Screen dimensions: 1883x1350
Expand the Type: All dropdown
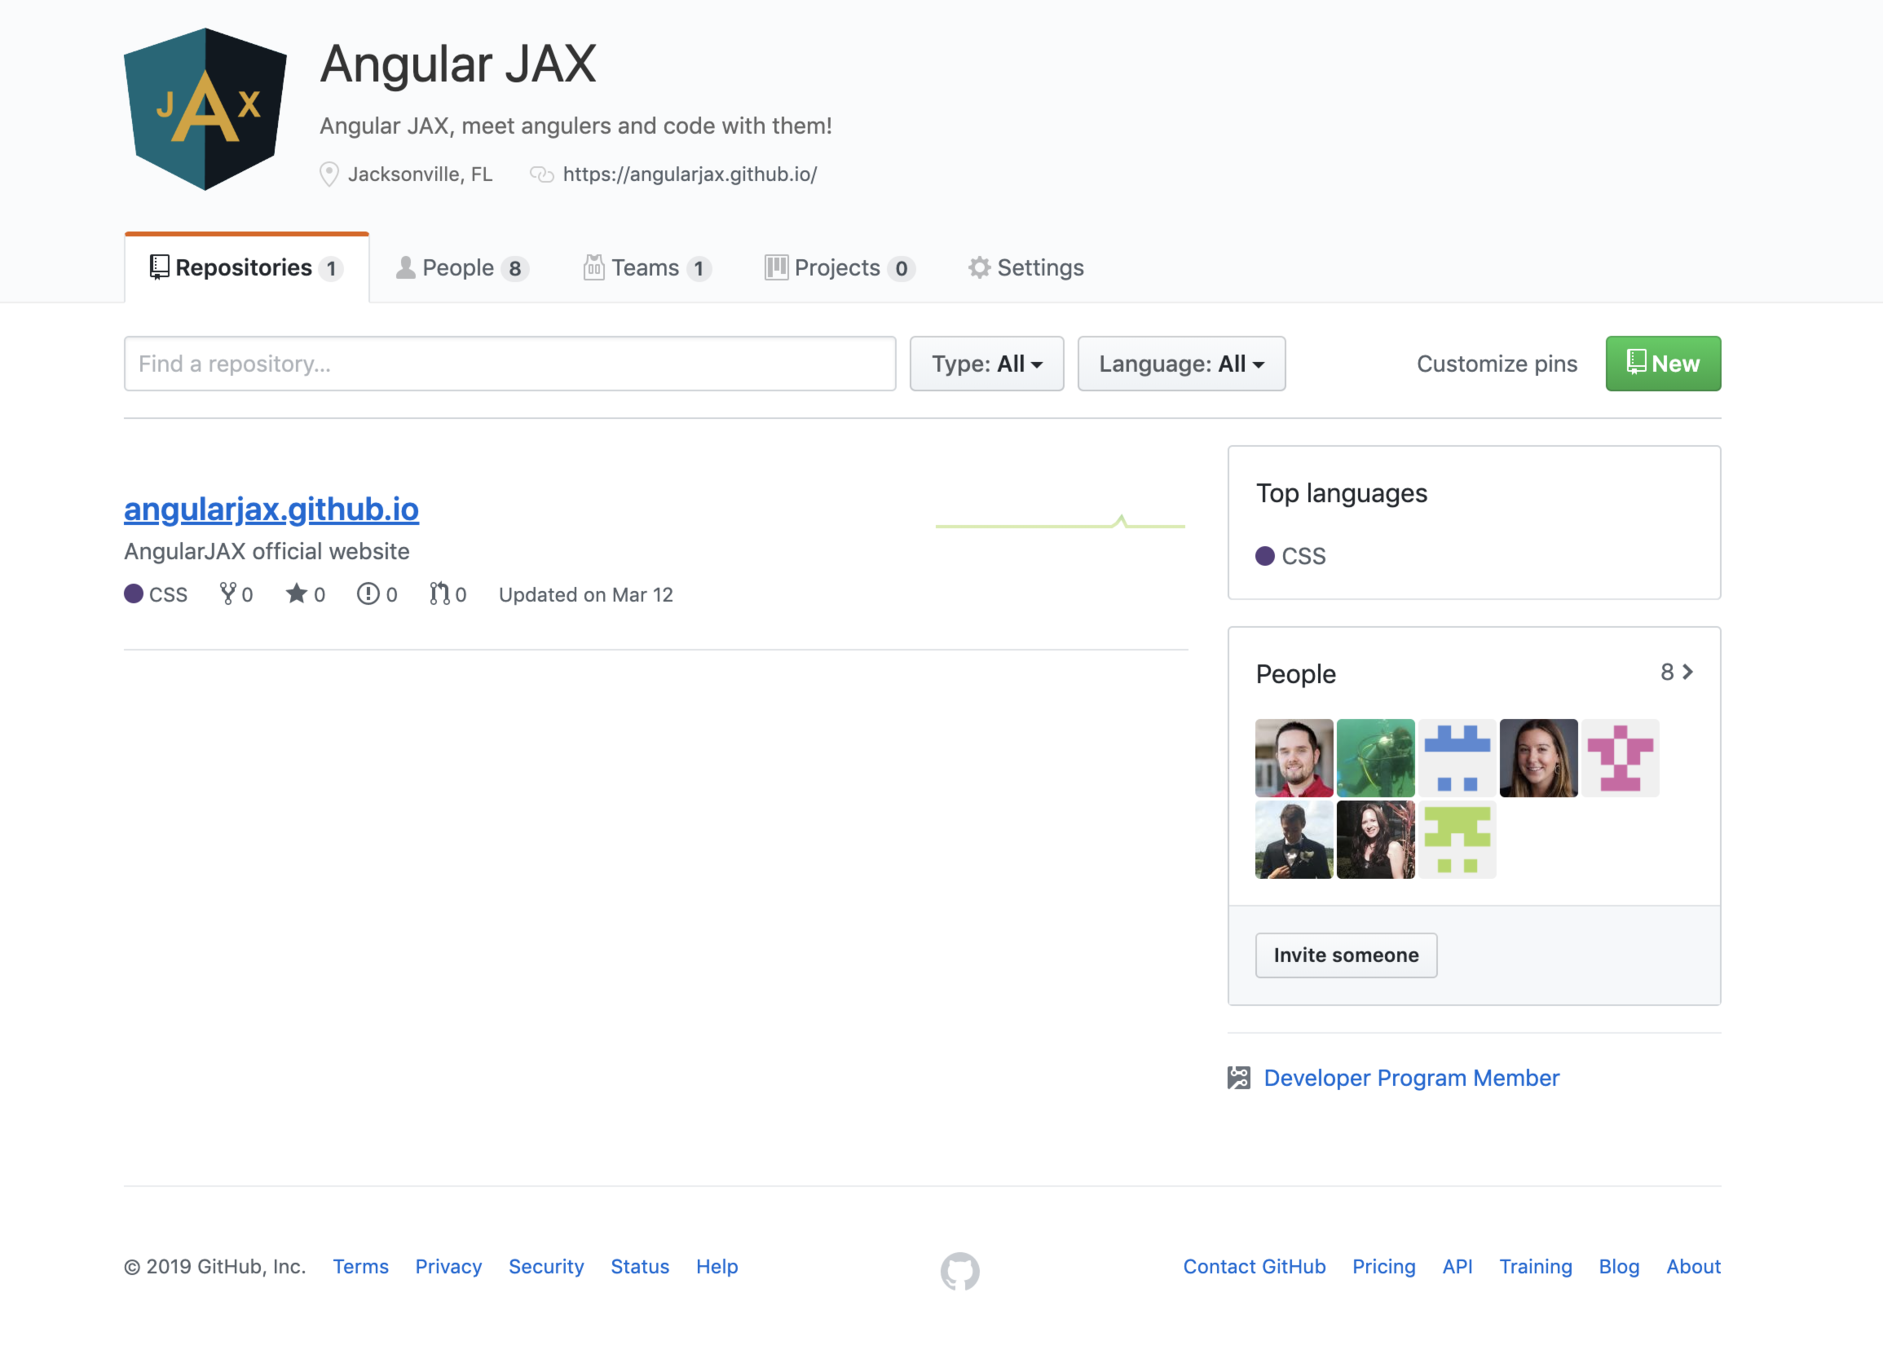coord(987,364)
